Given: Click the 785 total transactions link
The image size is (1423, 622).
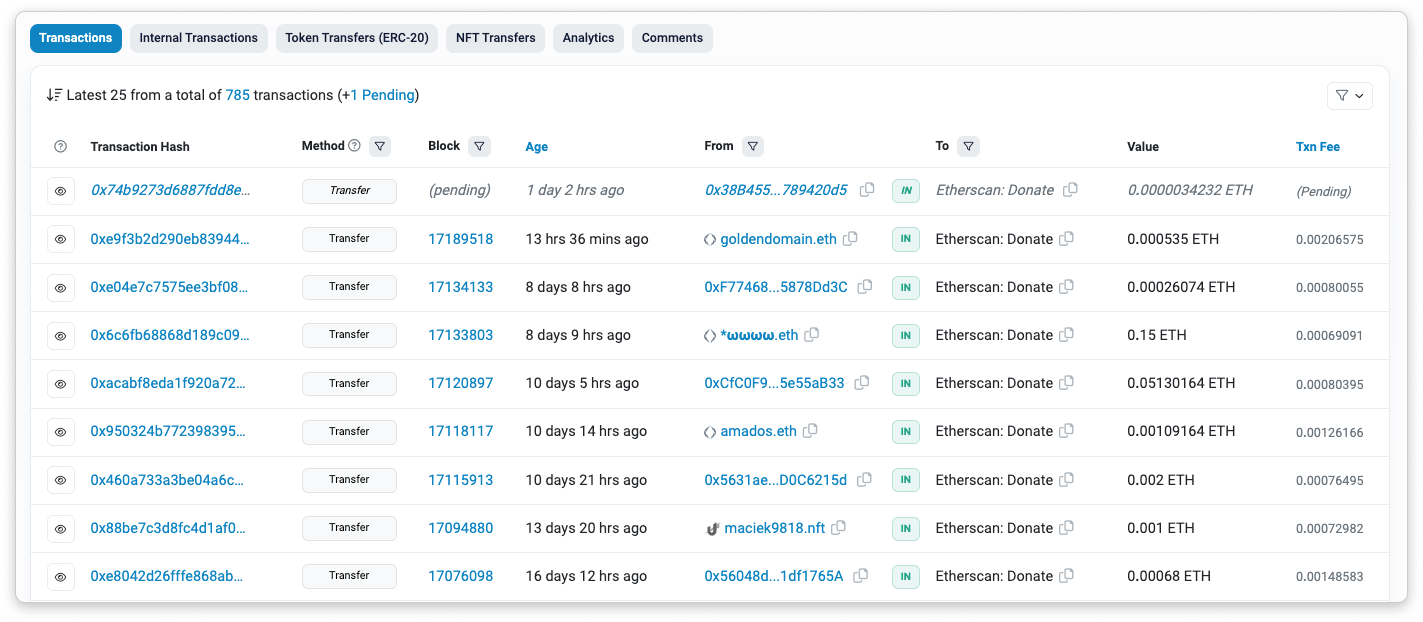Looking at the screenshot, I should [x=238, y=94].
